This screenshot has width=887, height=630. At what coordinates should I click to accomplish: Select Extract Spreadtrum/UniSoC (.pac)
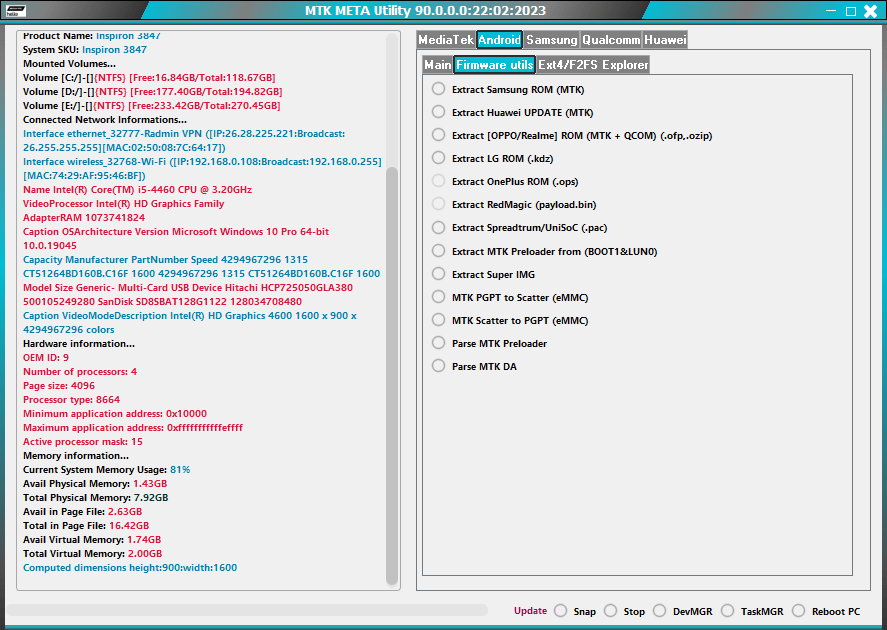(x=437, y=227)
